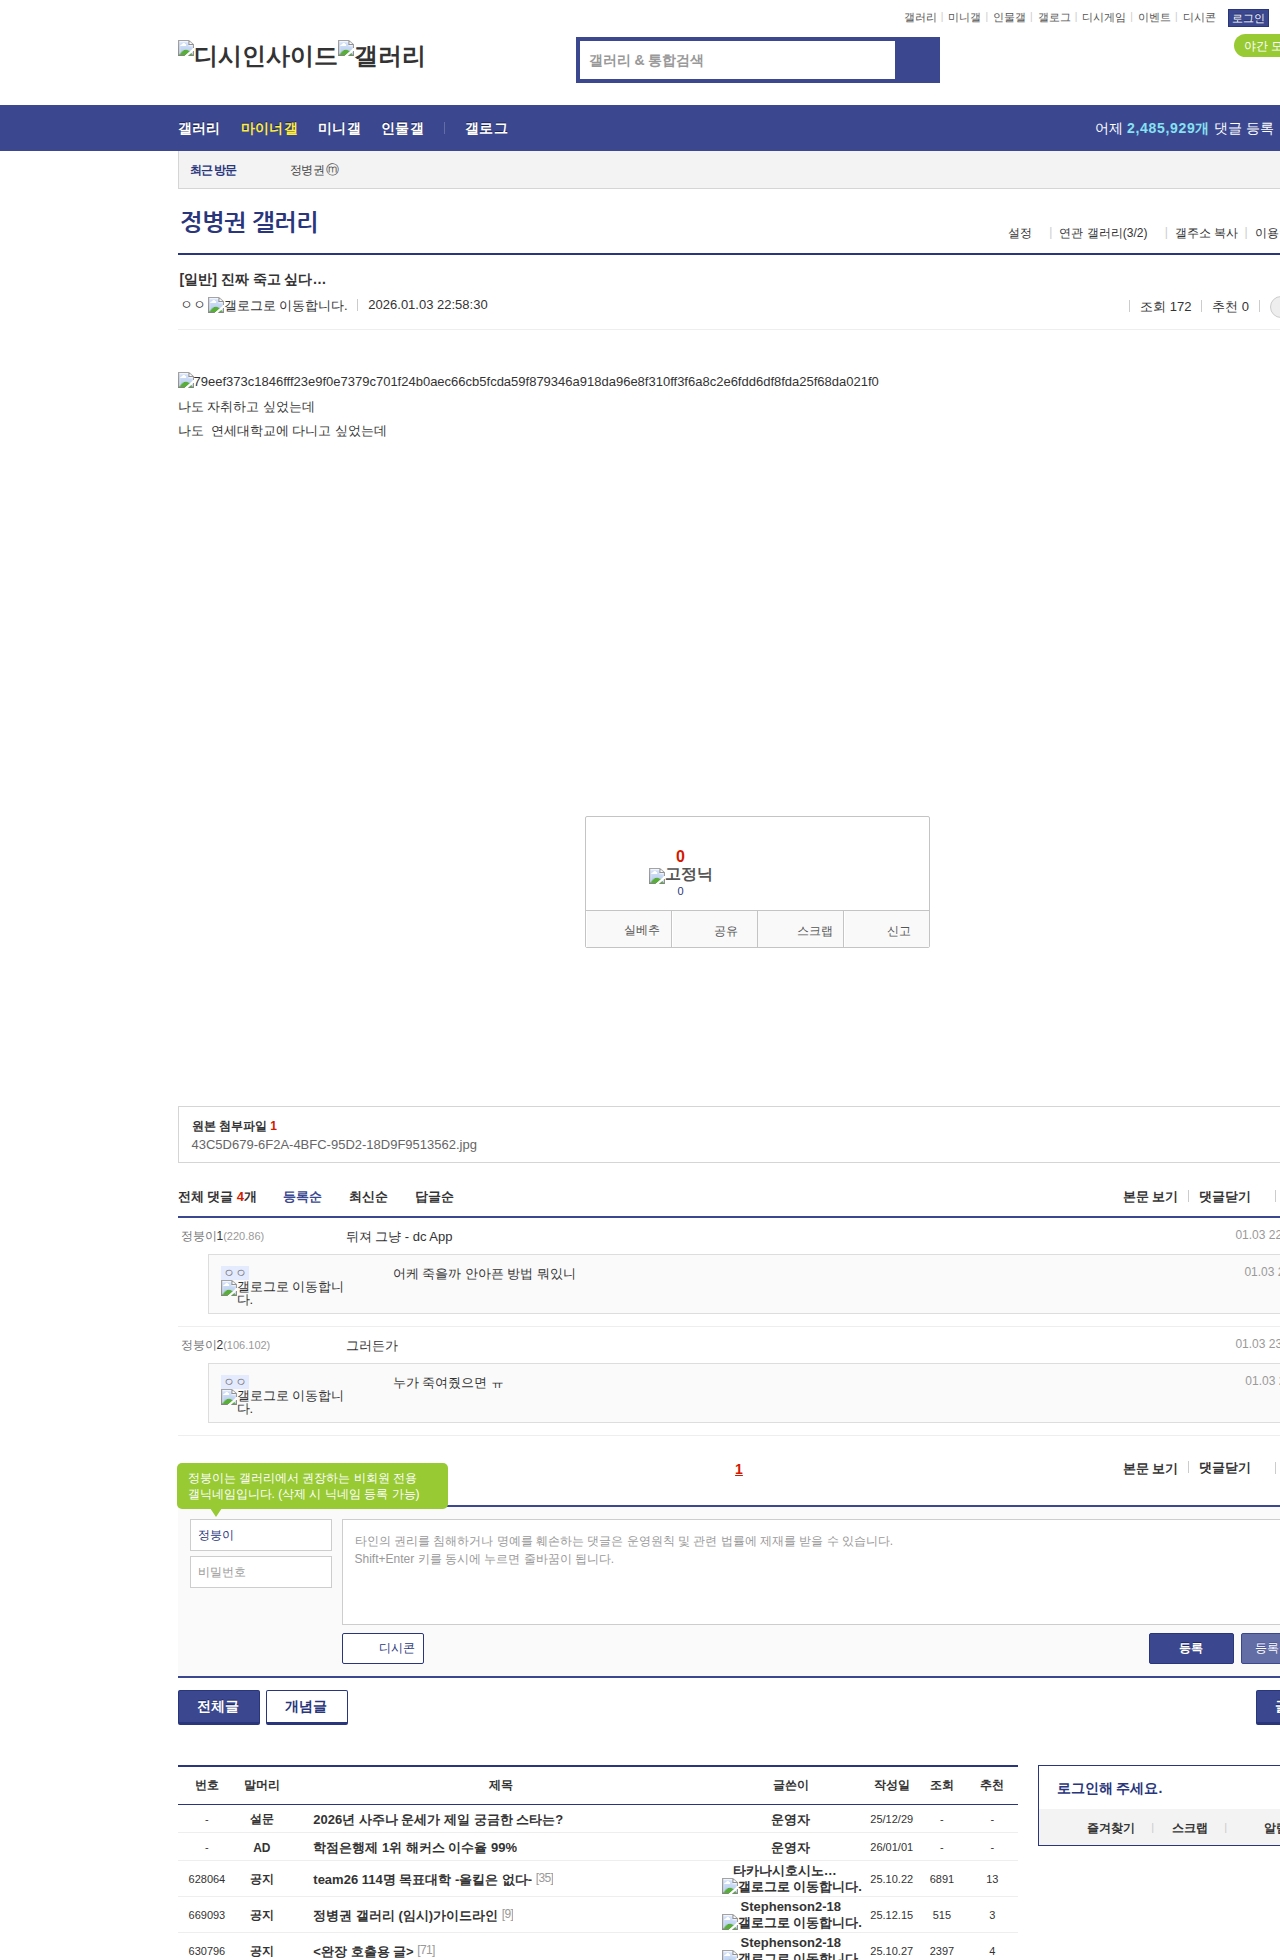Open 연관 갤러리(3/2)

(x=1103, y=233)
